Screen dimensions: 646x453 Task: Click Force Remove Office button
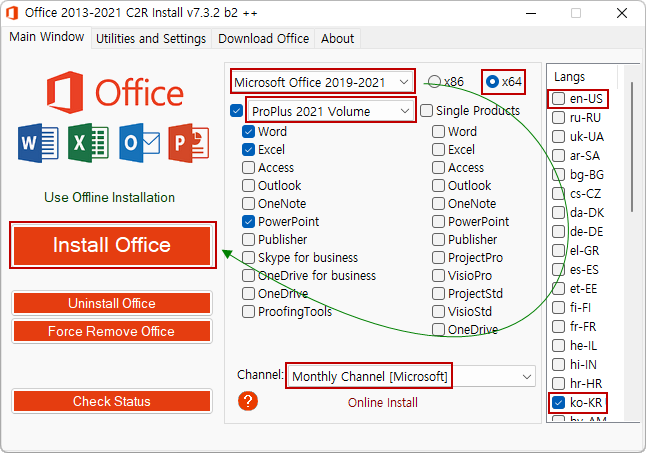tap(112, 331)
